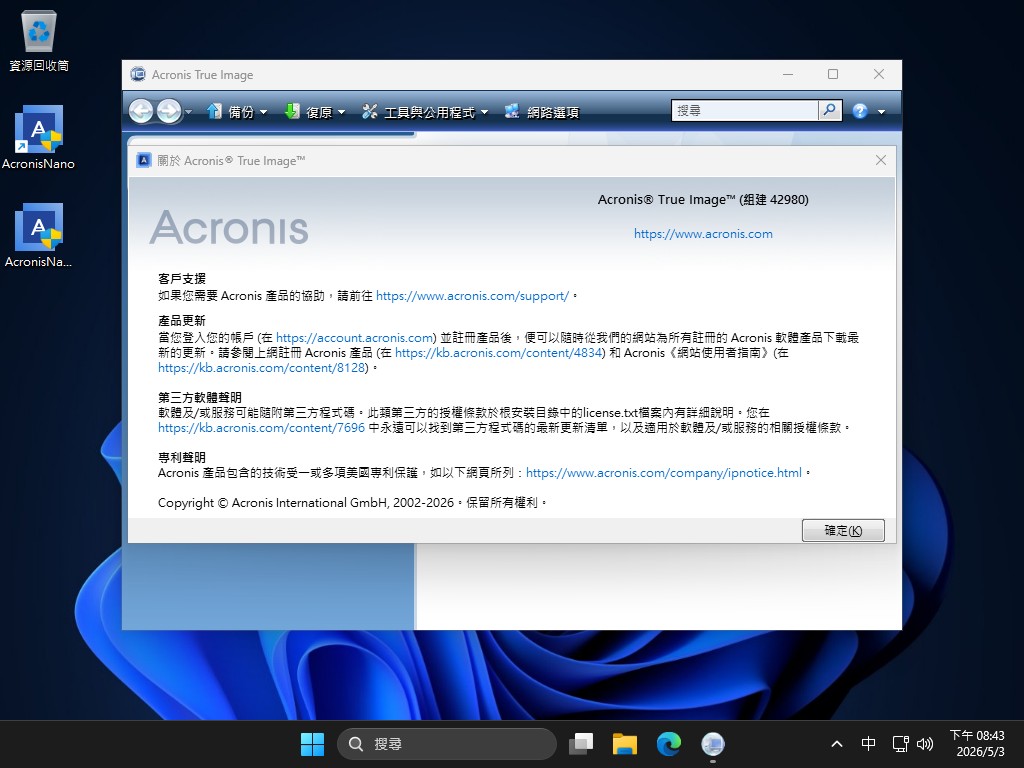The height and width of the screenshot is (768, 1024).
Task: Open the company/ipnotice.html patent link
Action: [664, 473]
